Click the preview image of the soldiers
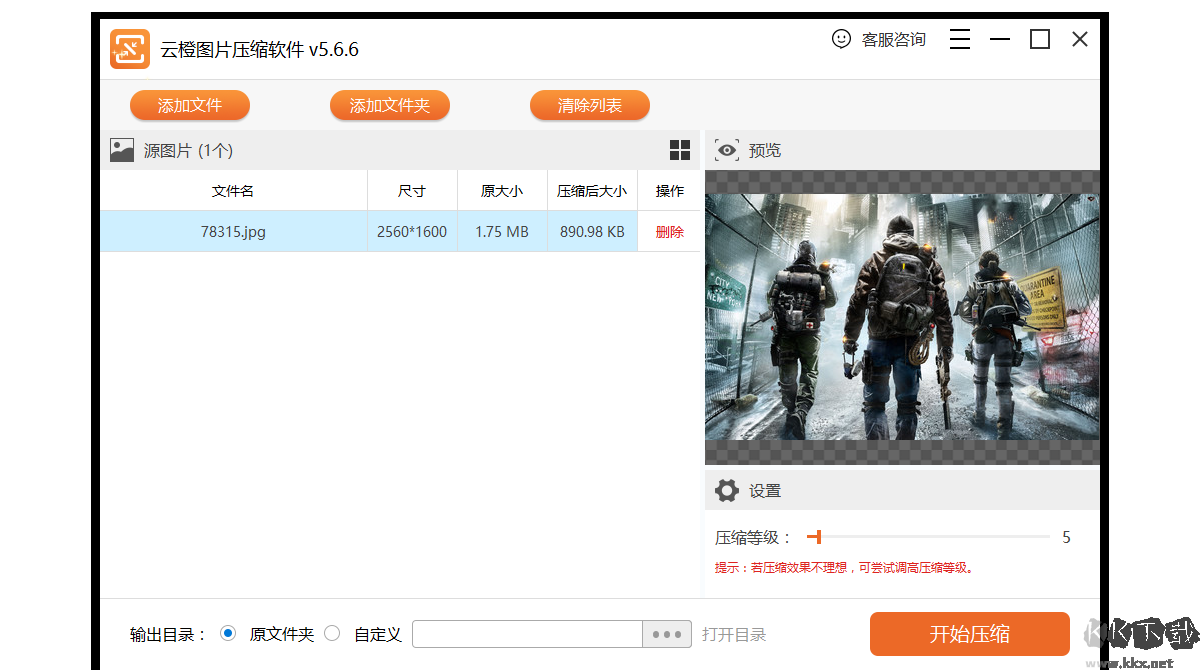Screen dimensions: 1200x670 901,318
